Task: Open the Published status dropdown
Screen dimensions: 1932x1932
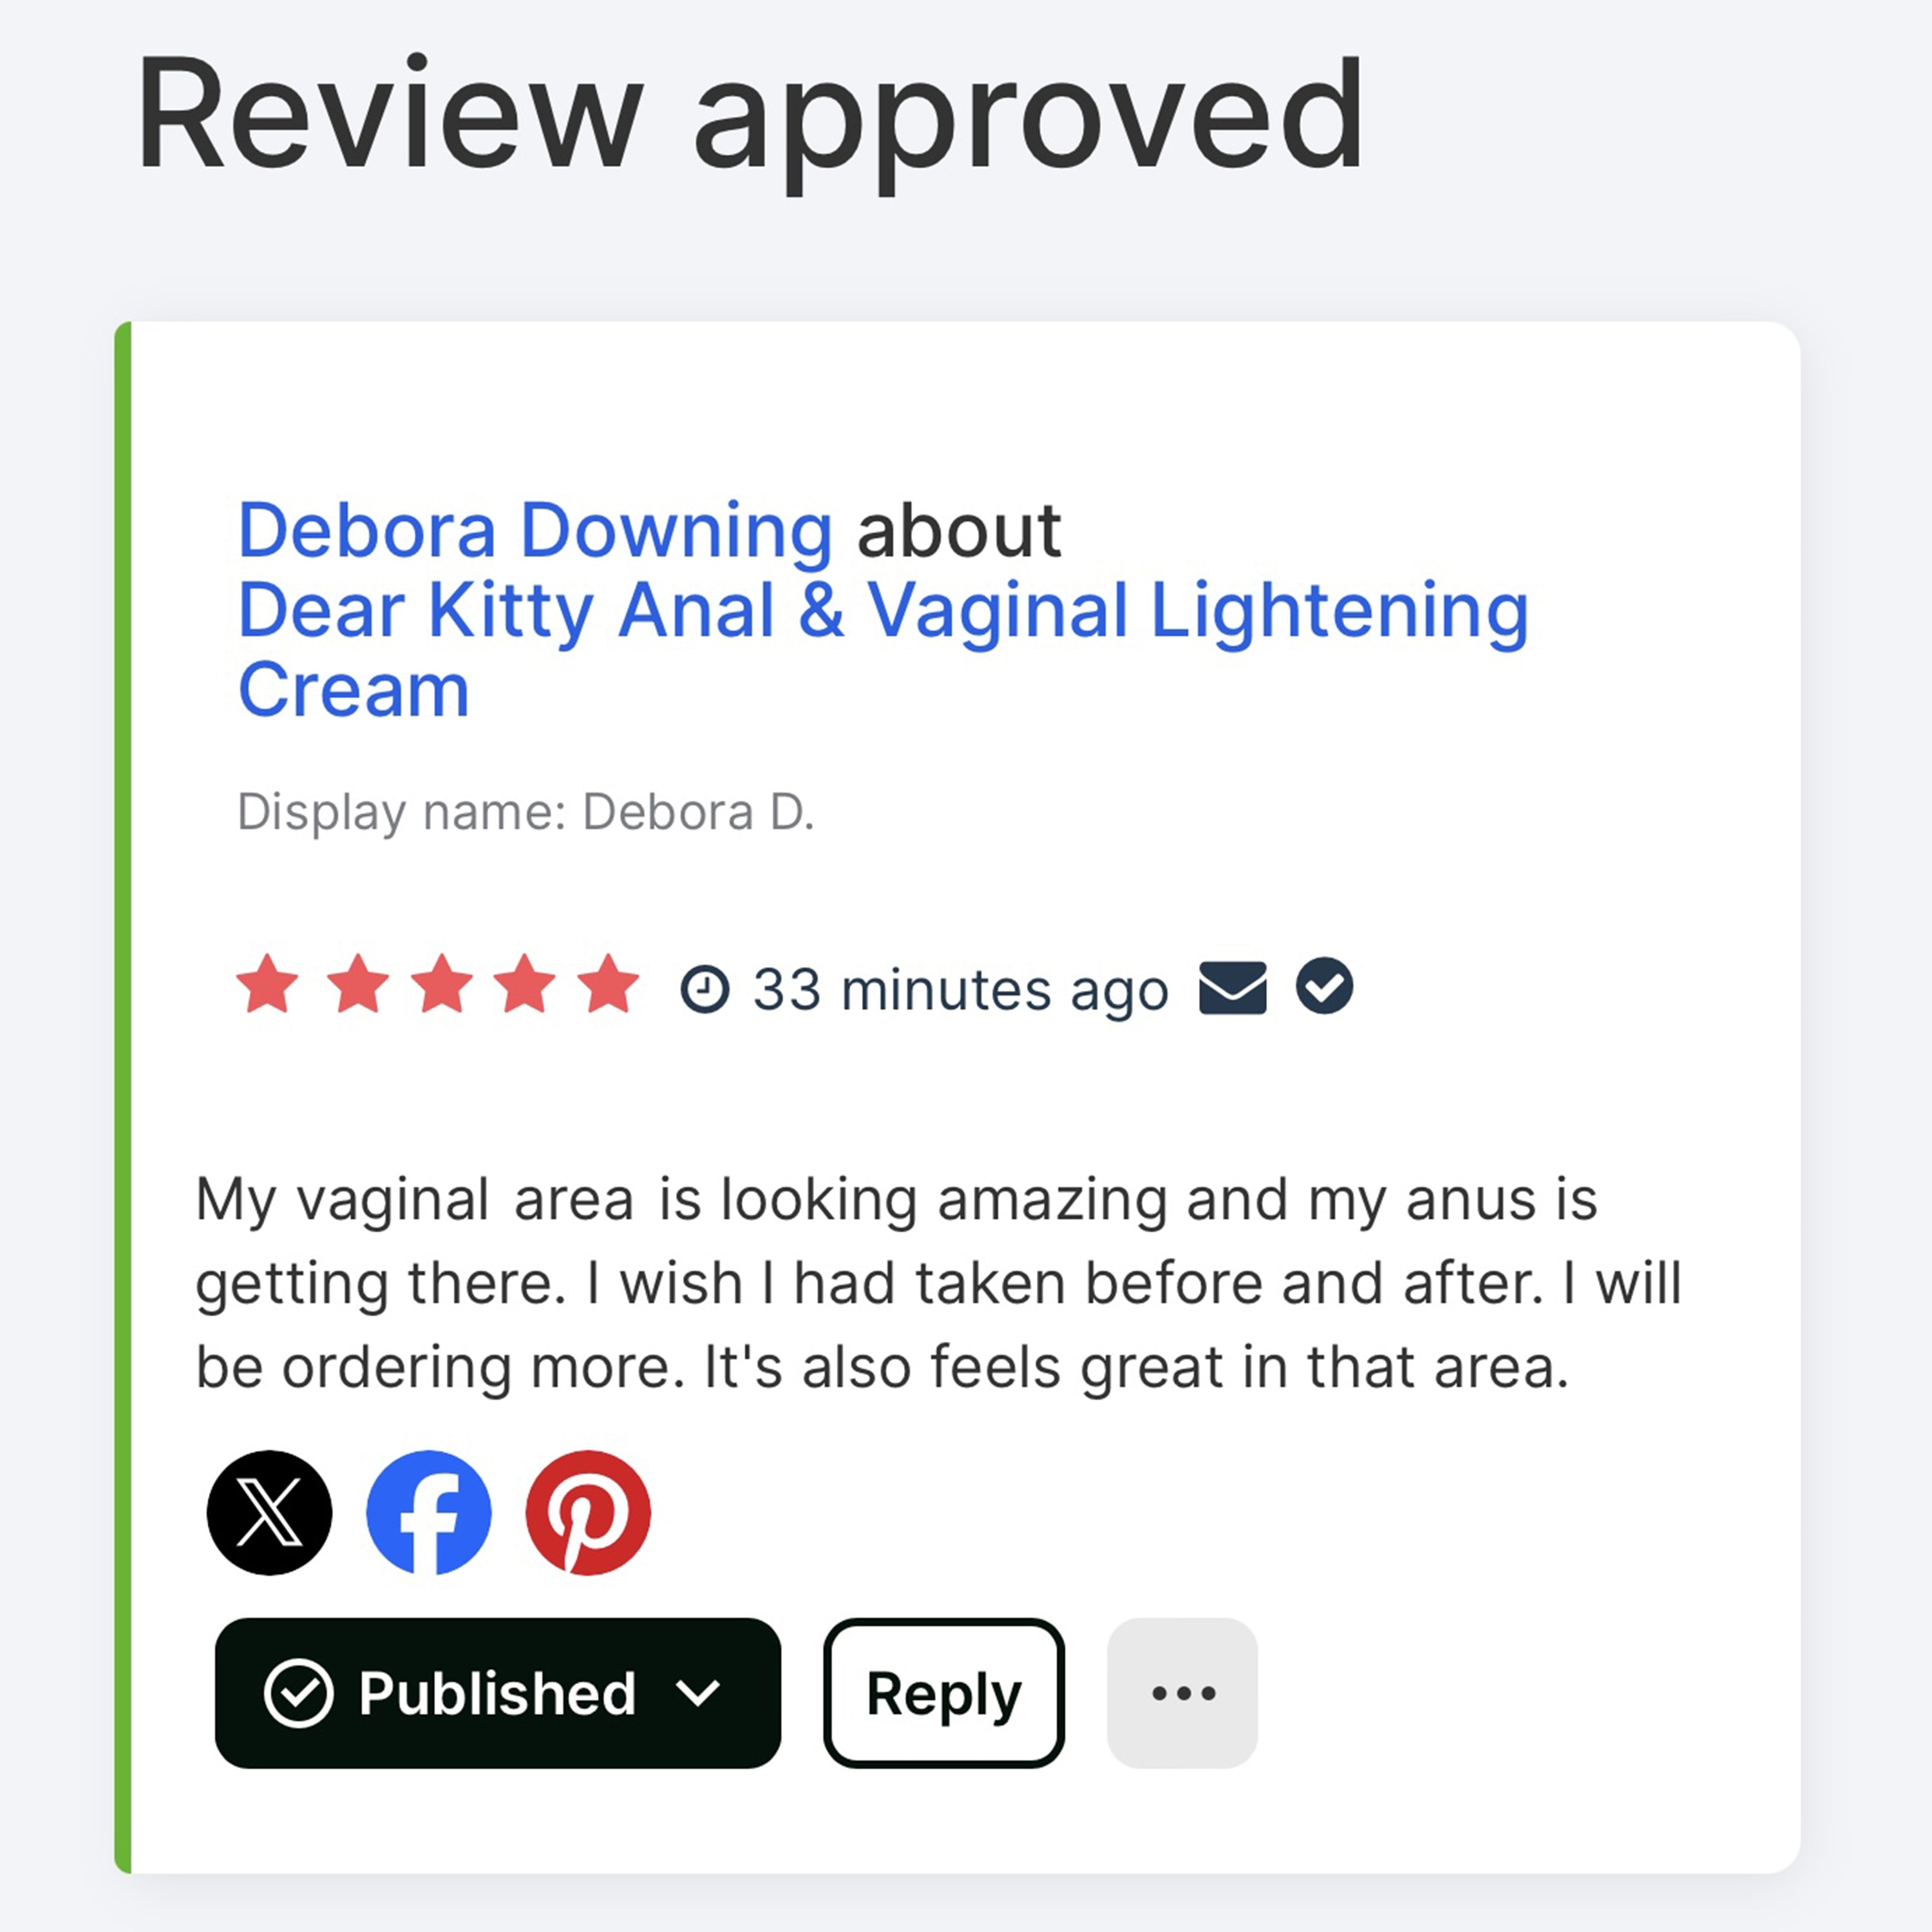Action: [498, 1693]
